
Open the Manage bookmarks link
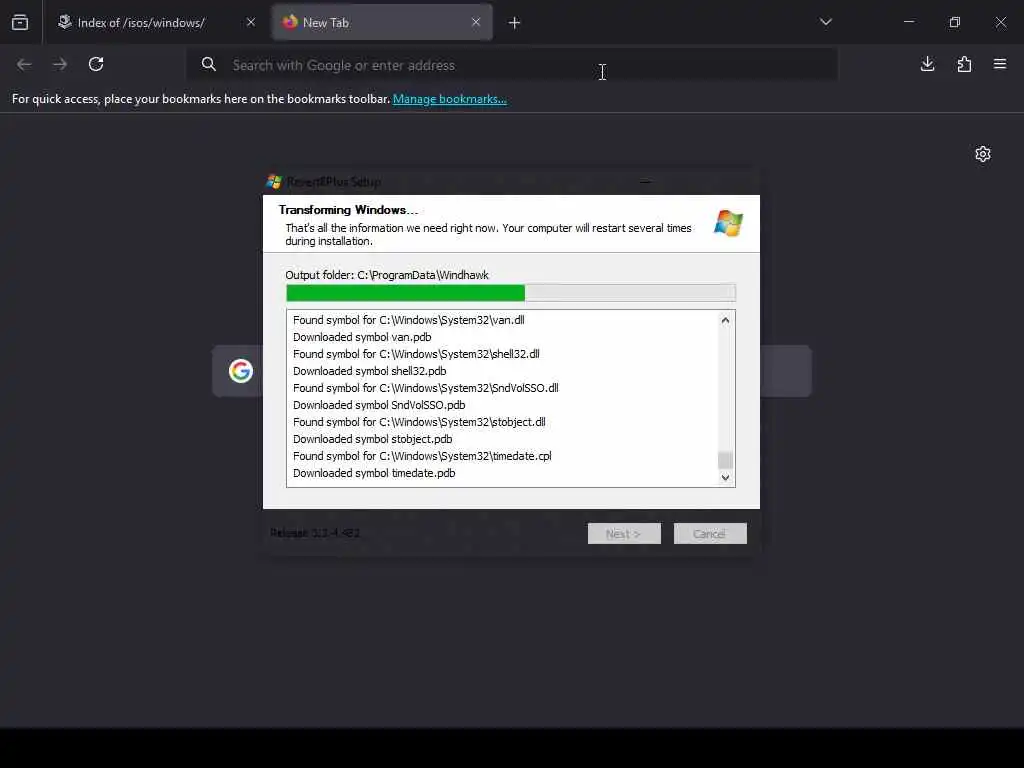(449, 99)
